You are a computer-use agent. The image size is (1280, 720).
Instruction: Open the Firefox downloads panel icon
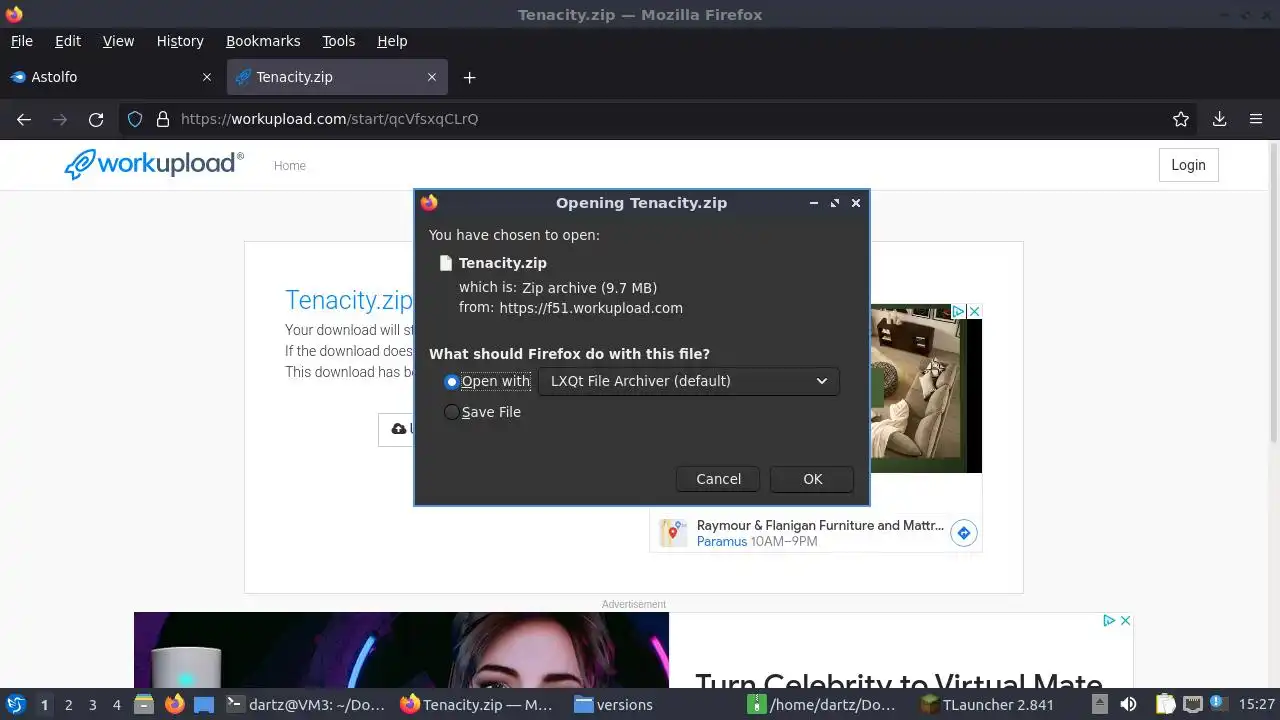pyautogui.click(x=1219, y=119)
